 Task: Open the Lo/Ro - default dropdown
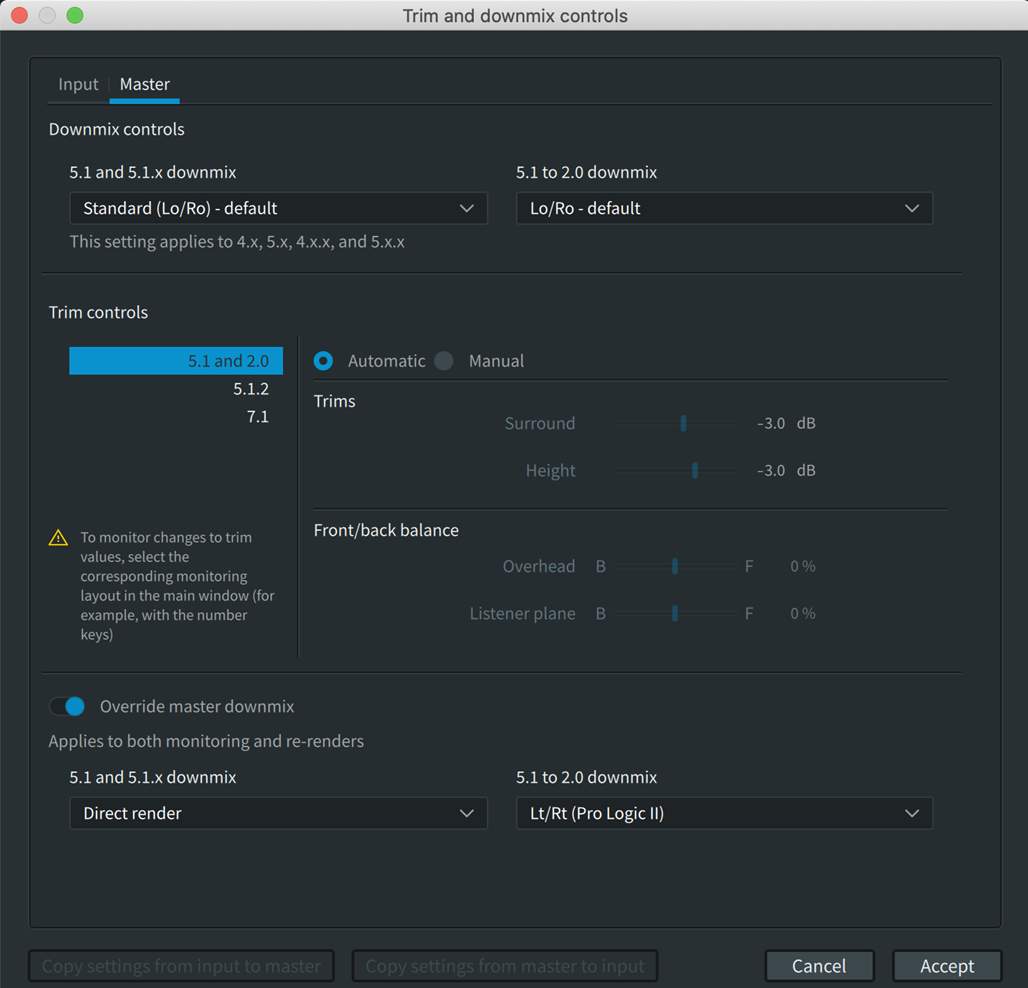click(x=724, y=208)
